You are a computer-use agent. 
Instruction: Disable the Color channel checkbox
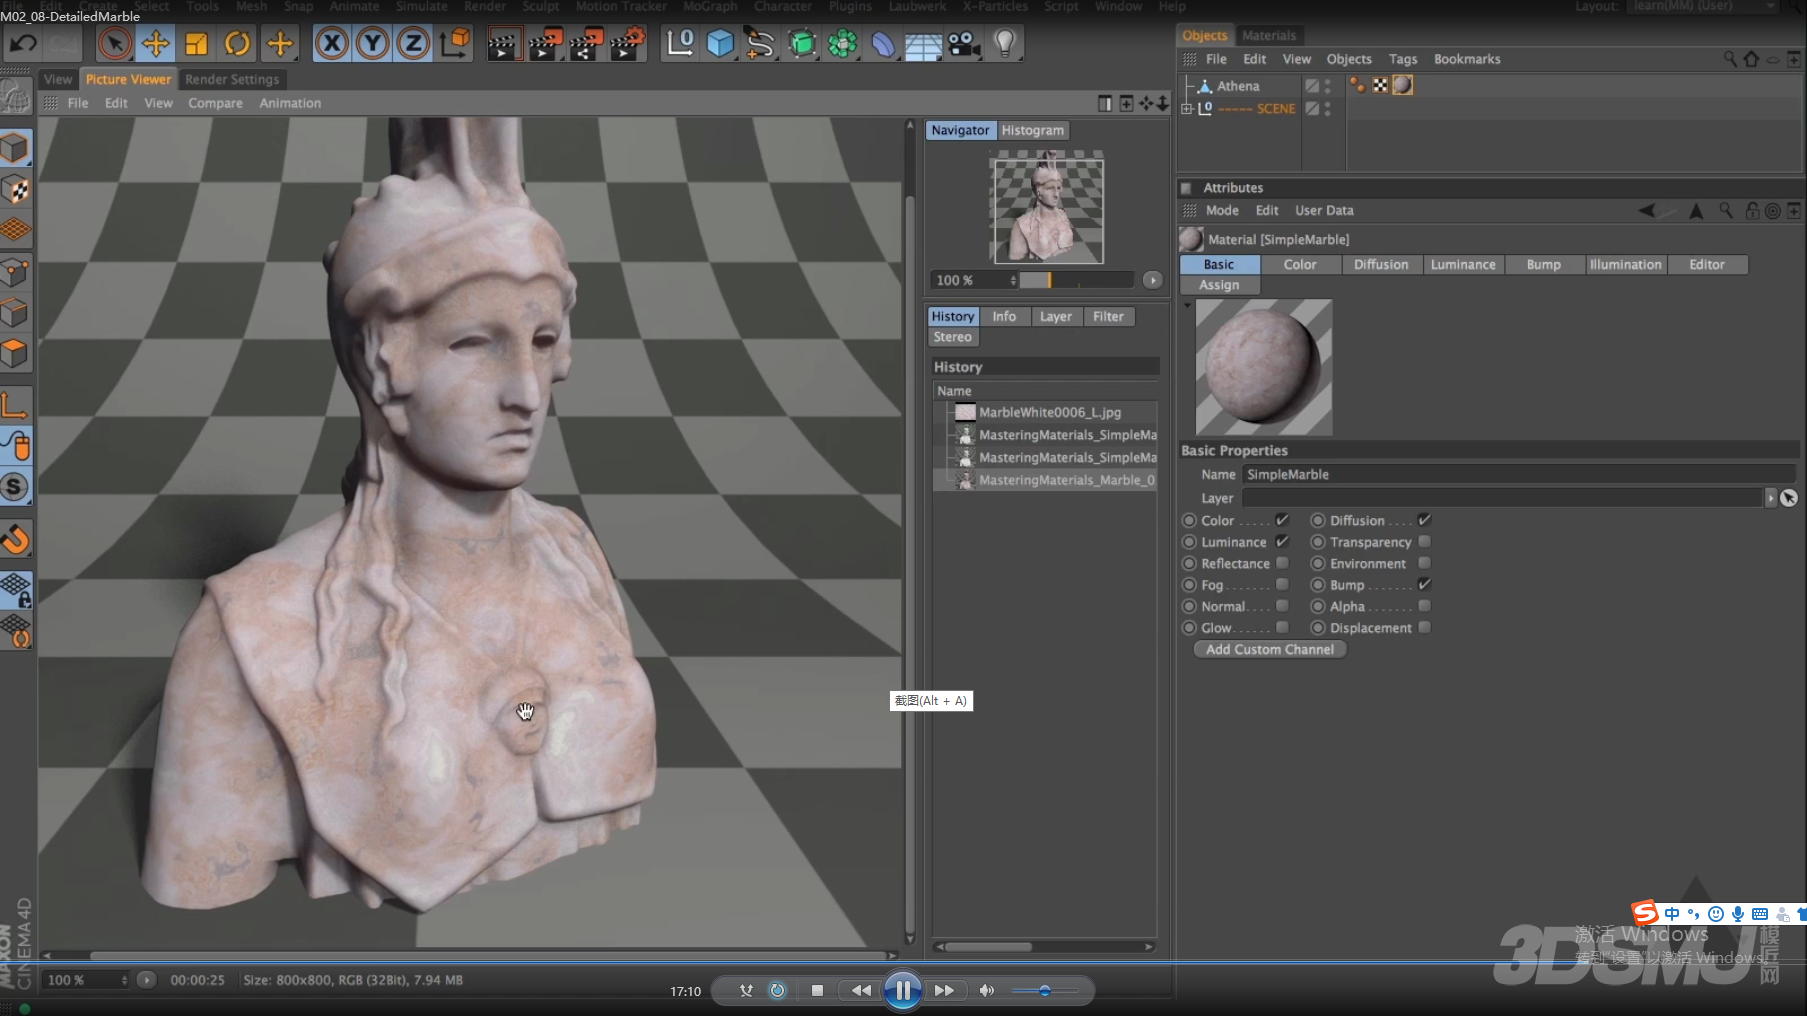click(x=1282, y=520)
